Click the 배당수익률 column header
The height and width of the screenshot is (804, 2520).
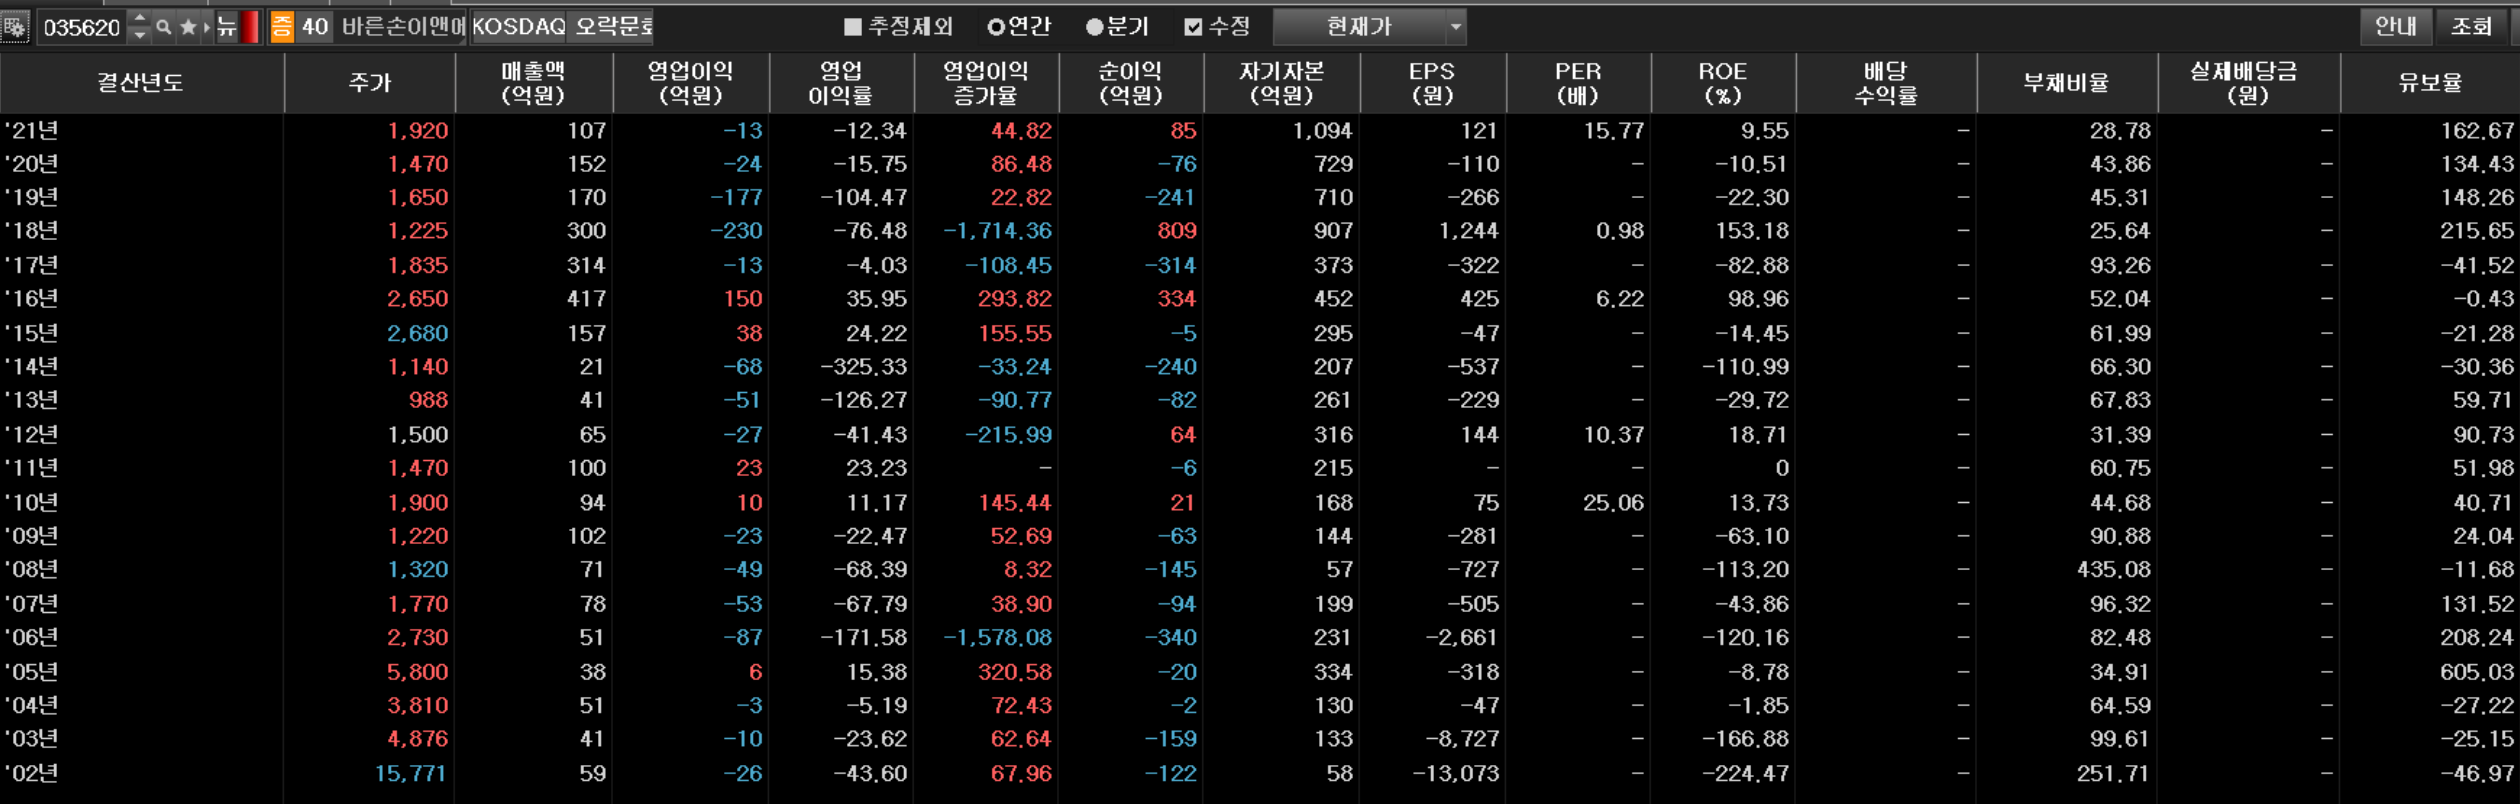point(1886,83)
